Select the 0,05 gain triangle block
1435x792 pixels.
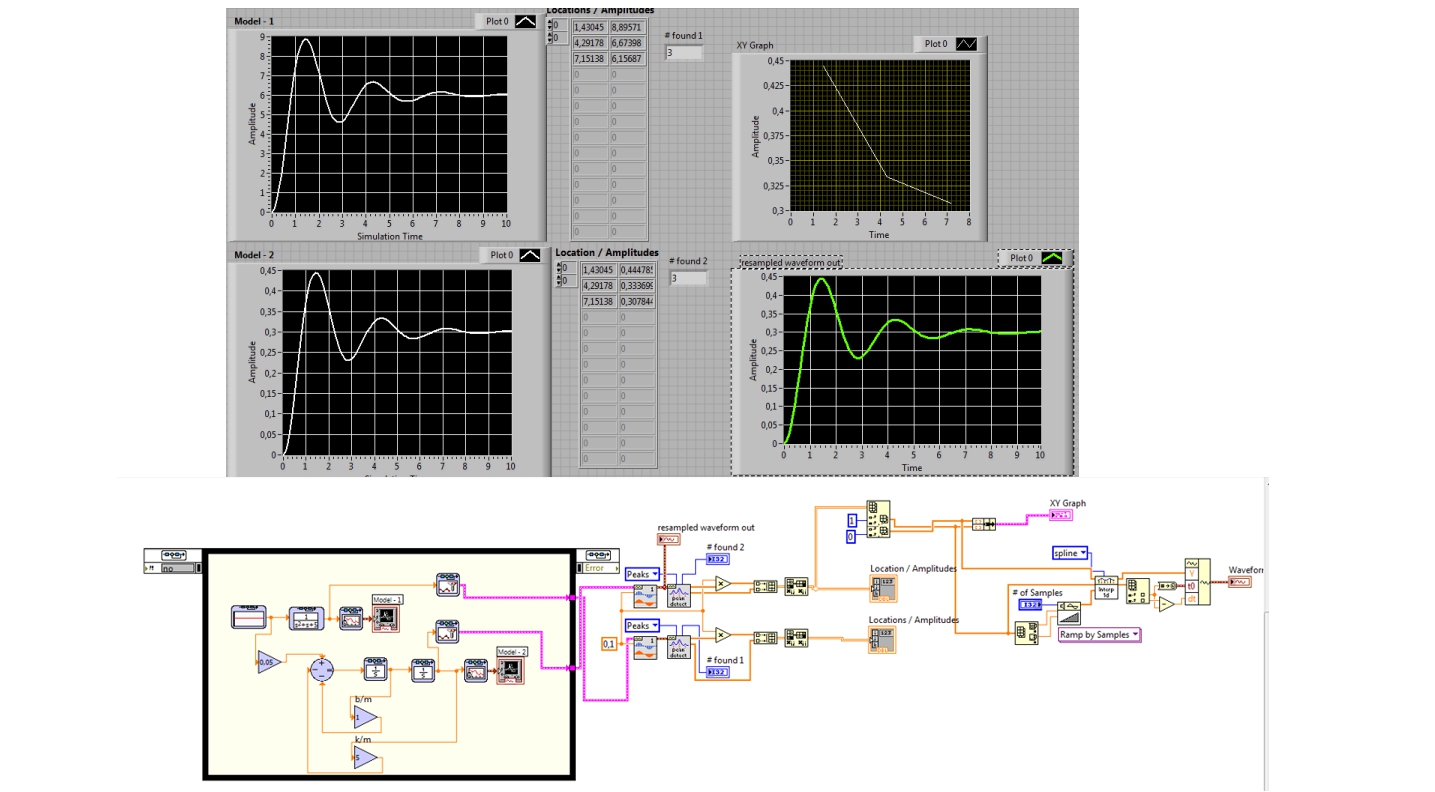coord(270,662)
